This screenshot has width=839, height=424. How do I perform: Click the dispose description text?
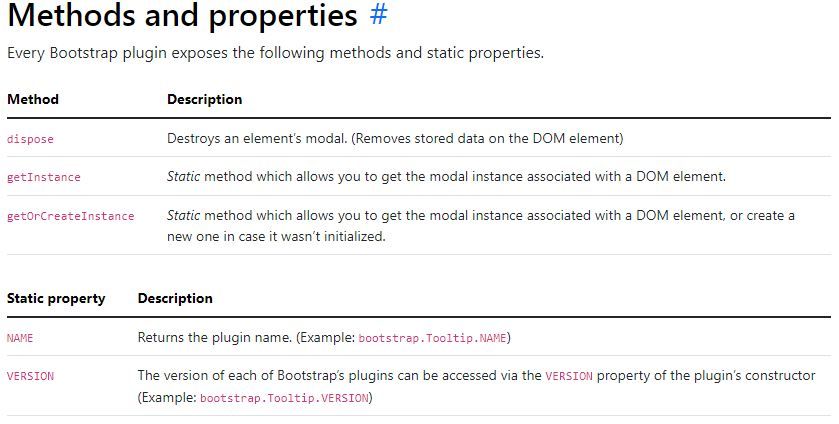(x=395, y=139)
